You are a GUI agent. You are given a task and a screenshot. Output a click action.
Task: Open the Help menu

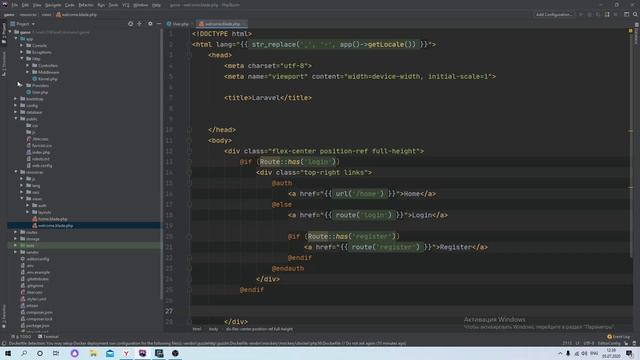coord(156,5)
